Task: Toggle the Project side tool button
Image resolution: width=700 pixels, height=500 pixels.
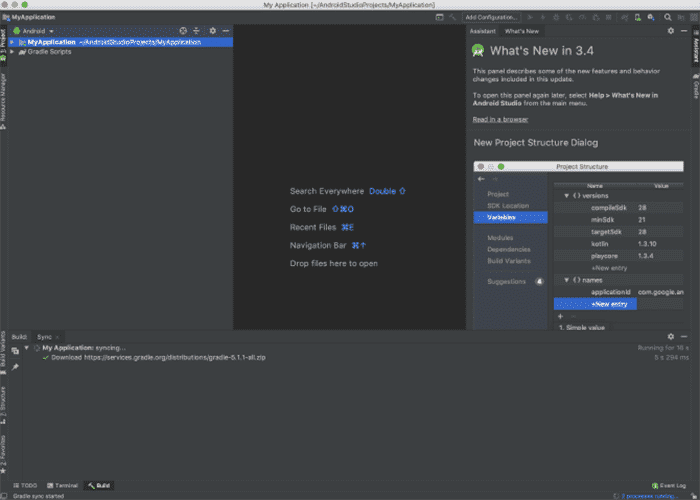Action: tap(4, 45)
